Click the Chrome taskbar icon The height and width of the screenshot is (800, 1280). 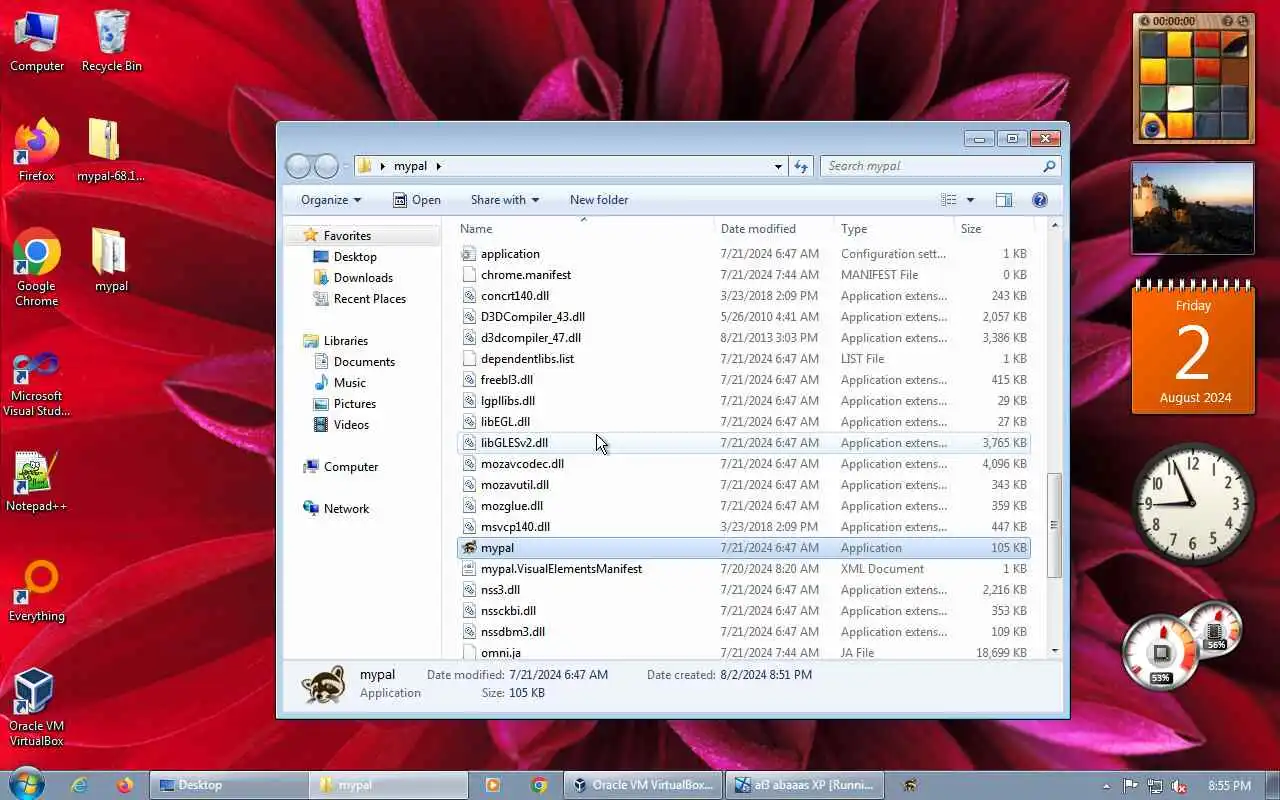[539, 785]
